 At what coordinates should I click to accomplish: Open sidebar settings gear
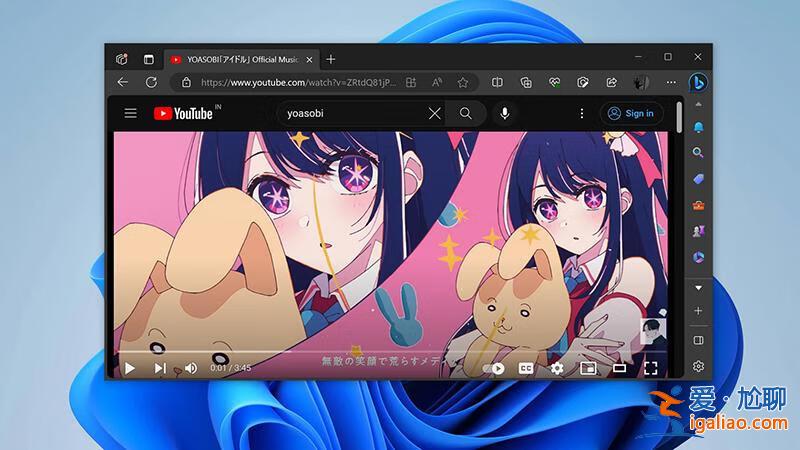[x=698, y=366]
